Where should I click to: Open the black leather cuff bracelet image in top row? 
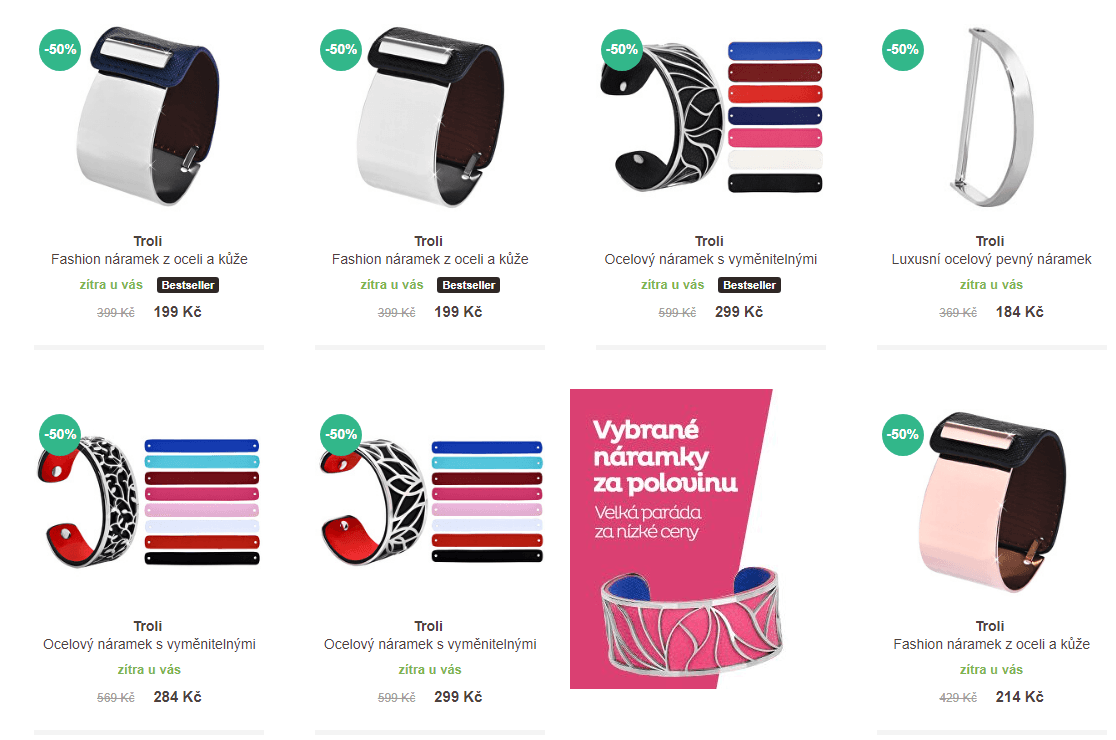pyautogui.click(x=430, y=117)
